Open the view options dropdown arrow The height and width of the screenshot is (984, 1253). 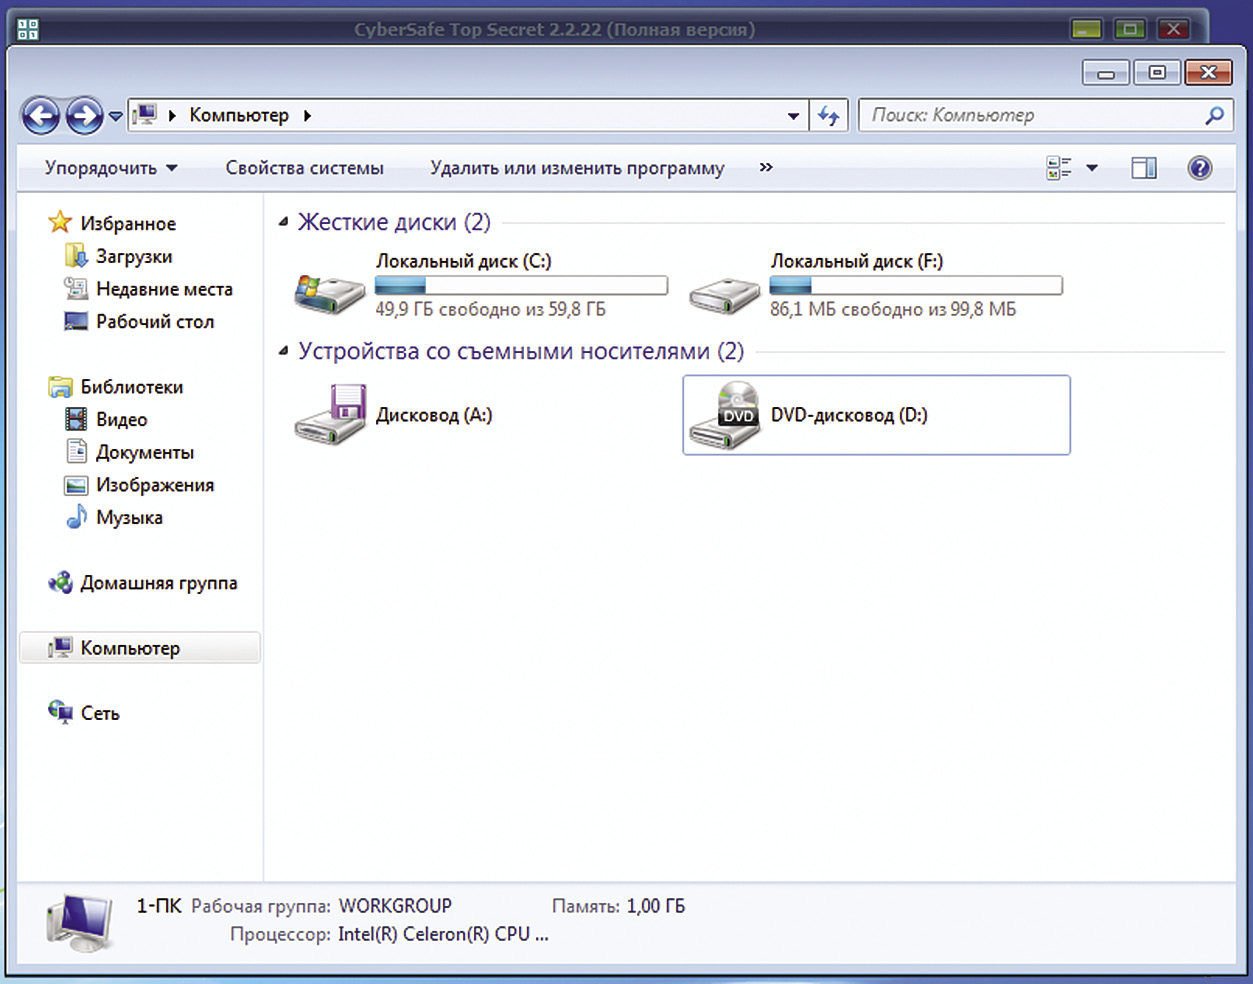point(1092,168)
